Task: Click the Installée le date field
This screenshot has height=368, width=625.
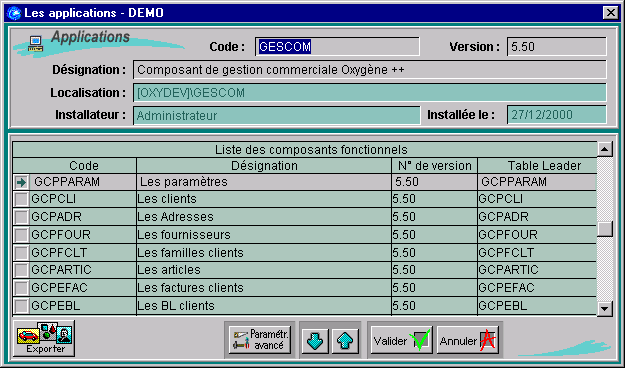Action: [557, 115]
